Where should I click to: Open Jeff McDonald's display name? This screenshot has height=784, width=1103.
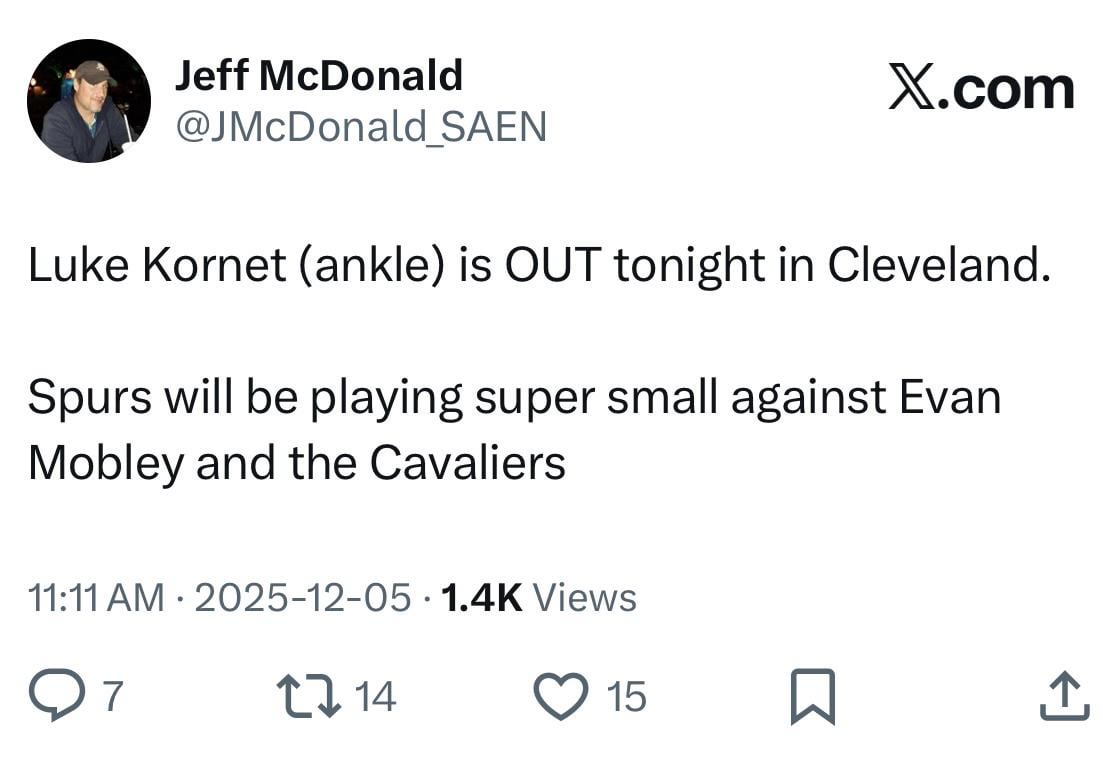[320, 73]
